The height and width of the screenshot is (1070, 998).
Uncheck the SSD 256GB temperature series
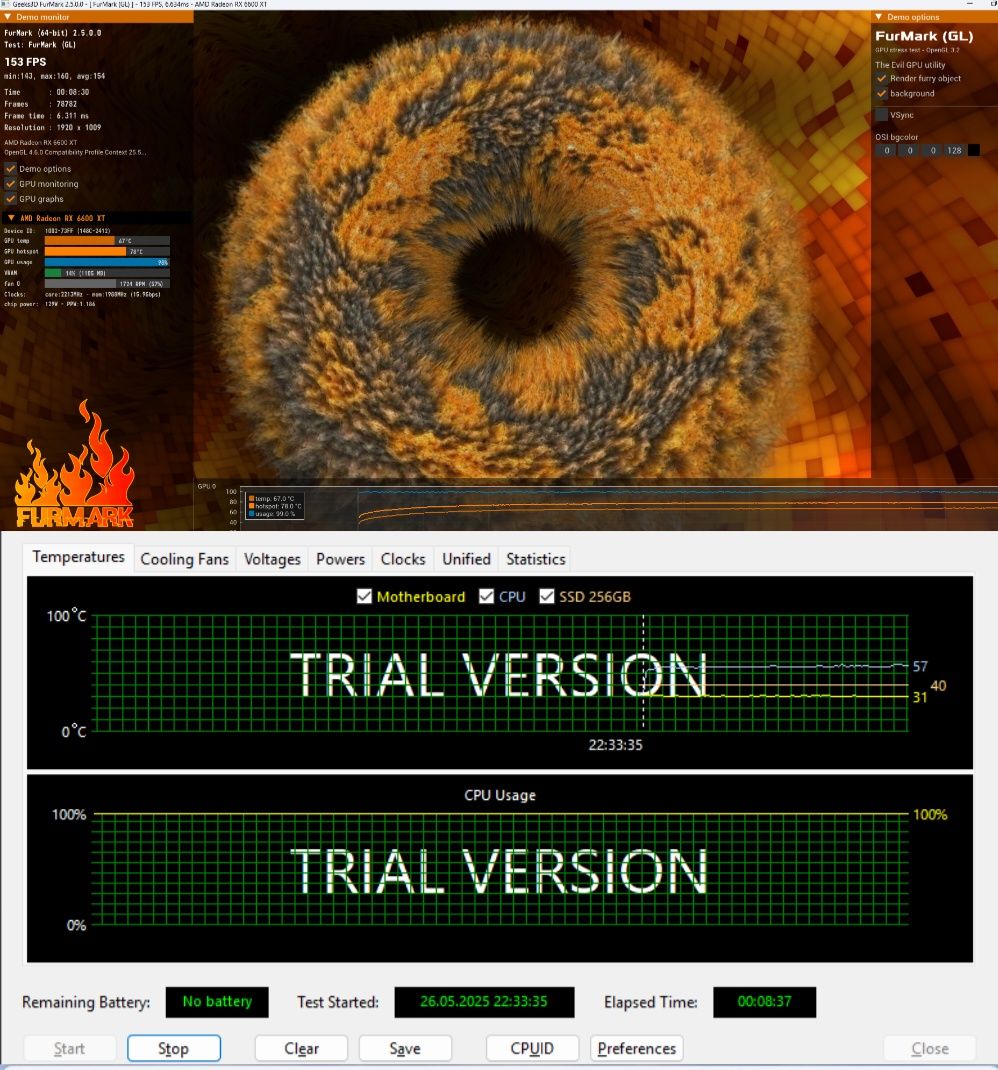click(x=547, y=596)
